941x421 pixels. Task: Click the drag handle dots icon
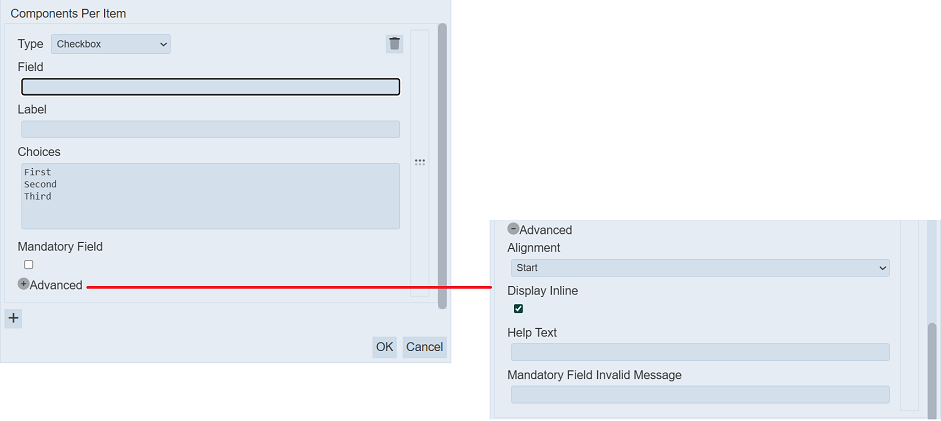pos(420,161)
